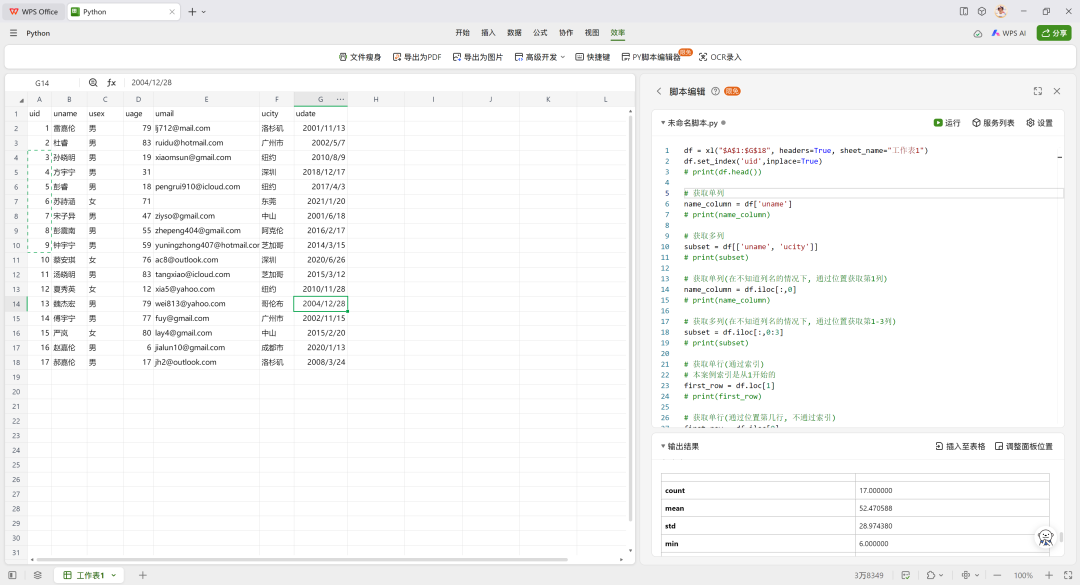Click the OCR录入 tool
Viewport: 1080px width, 585px height.
click(x=719, y=57)
